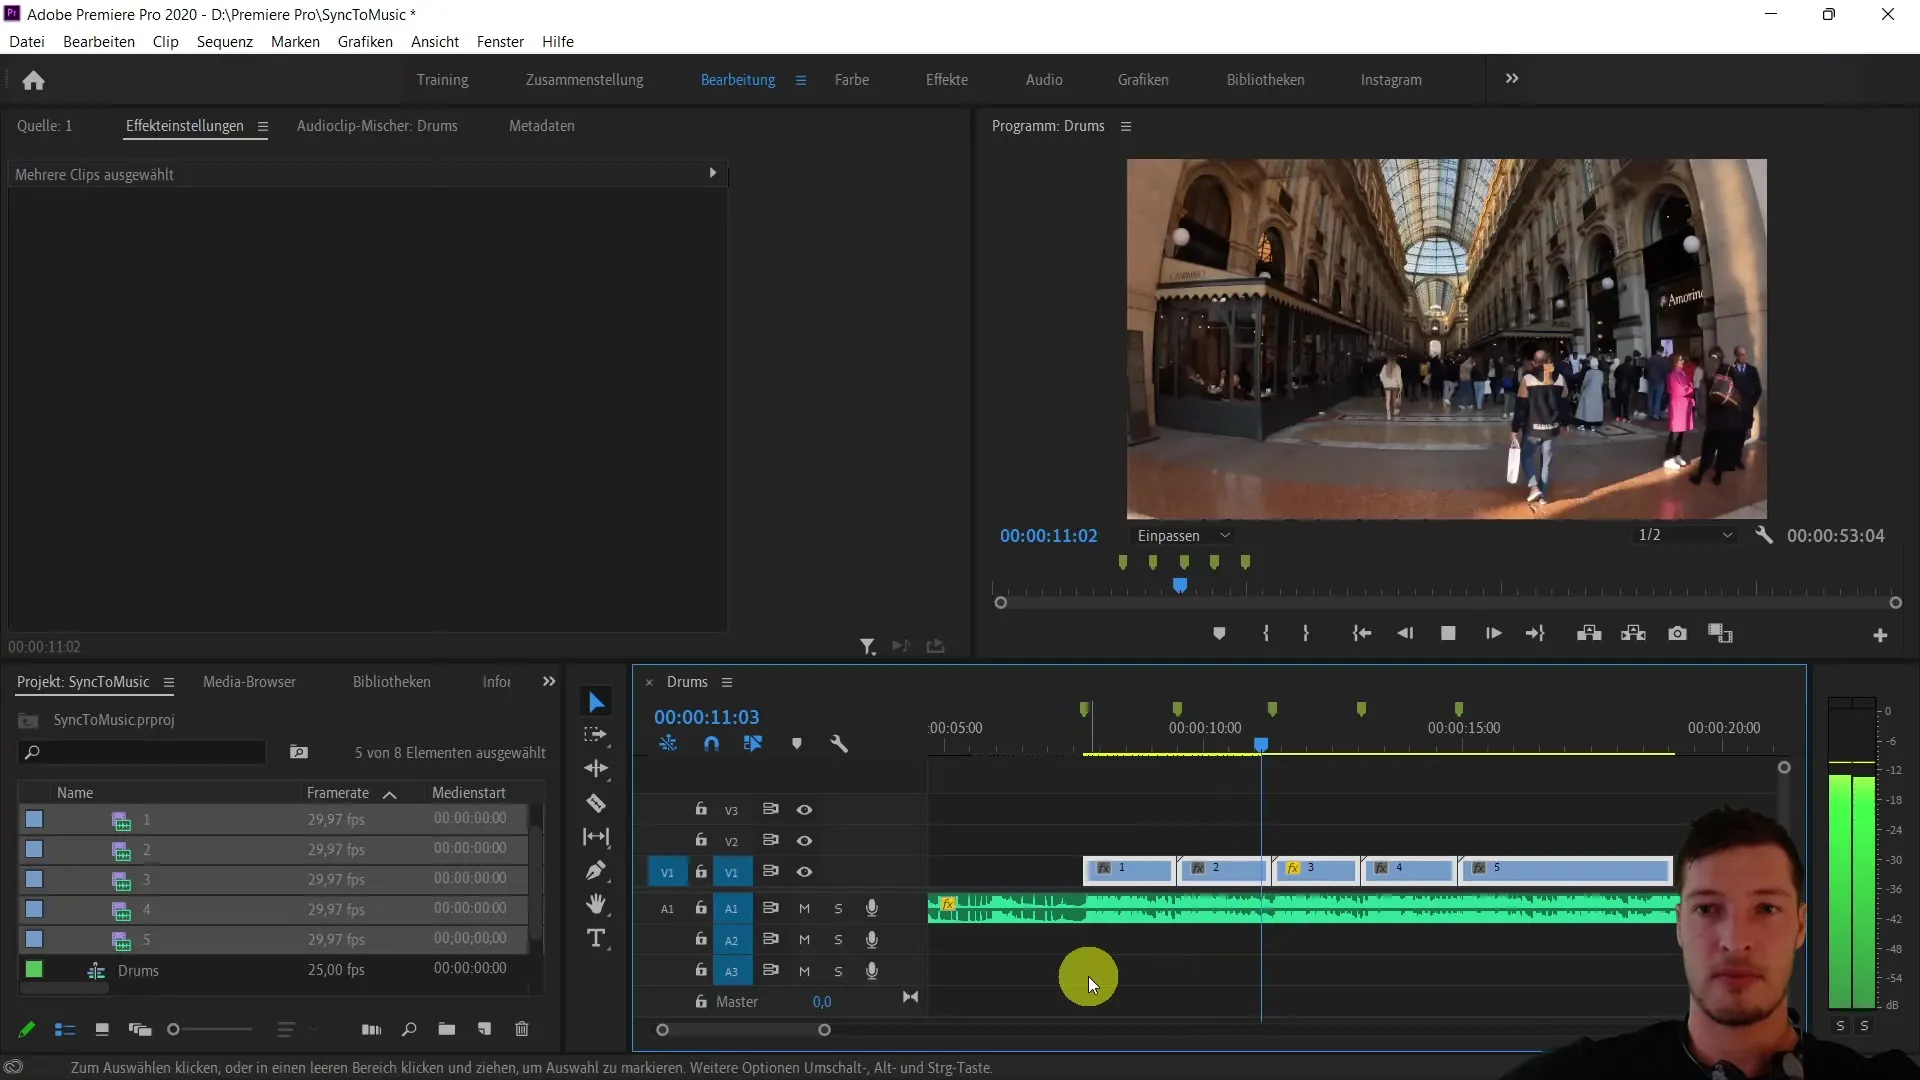This screenshot has width=1920, height=1080.
Task: Toggle lock on track A3
Action: [701, 970]
